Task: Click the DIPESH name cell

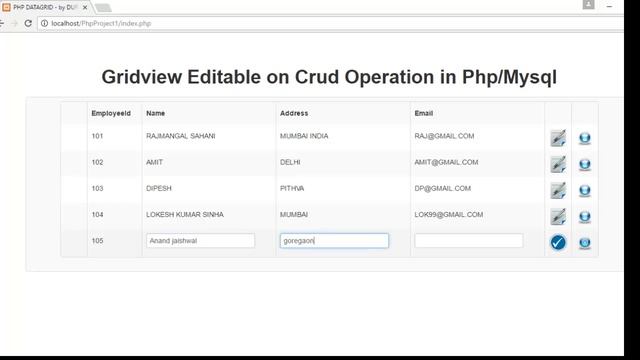Action: (x=159, y=188)
